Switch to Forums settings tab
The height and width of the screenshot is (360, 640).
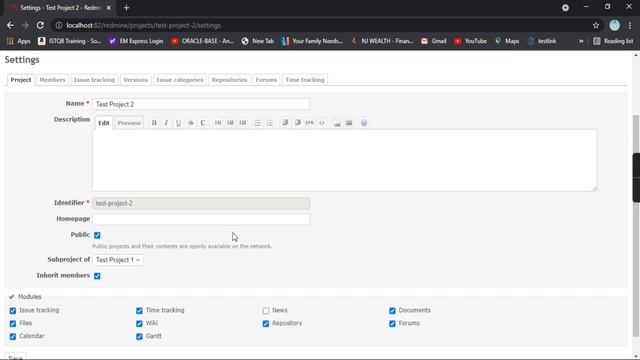coord(266,80)
